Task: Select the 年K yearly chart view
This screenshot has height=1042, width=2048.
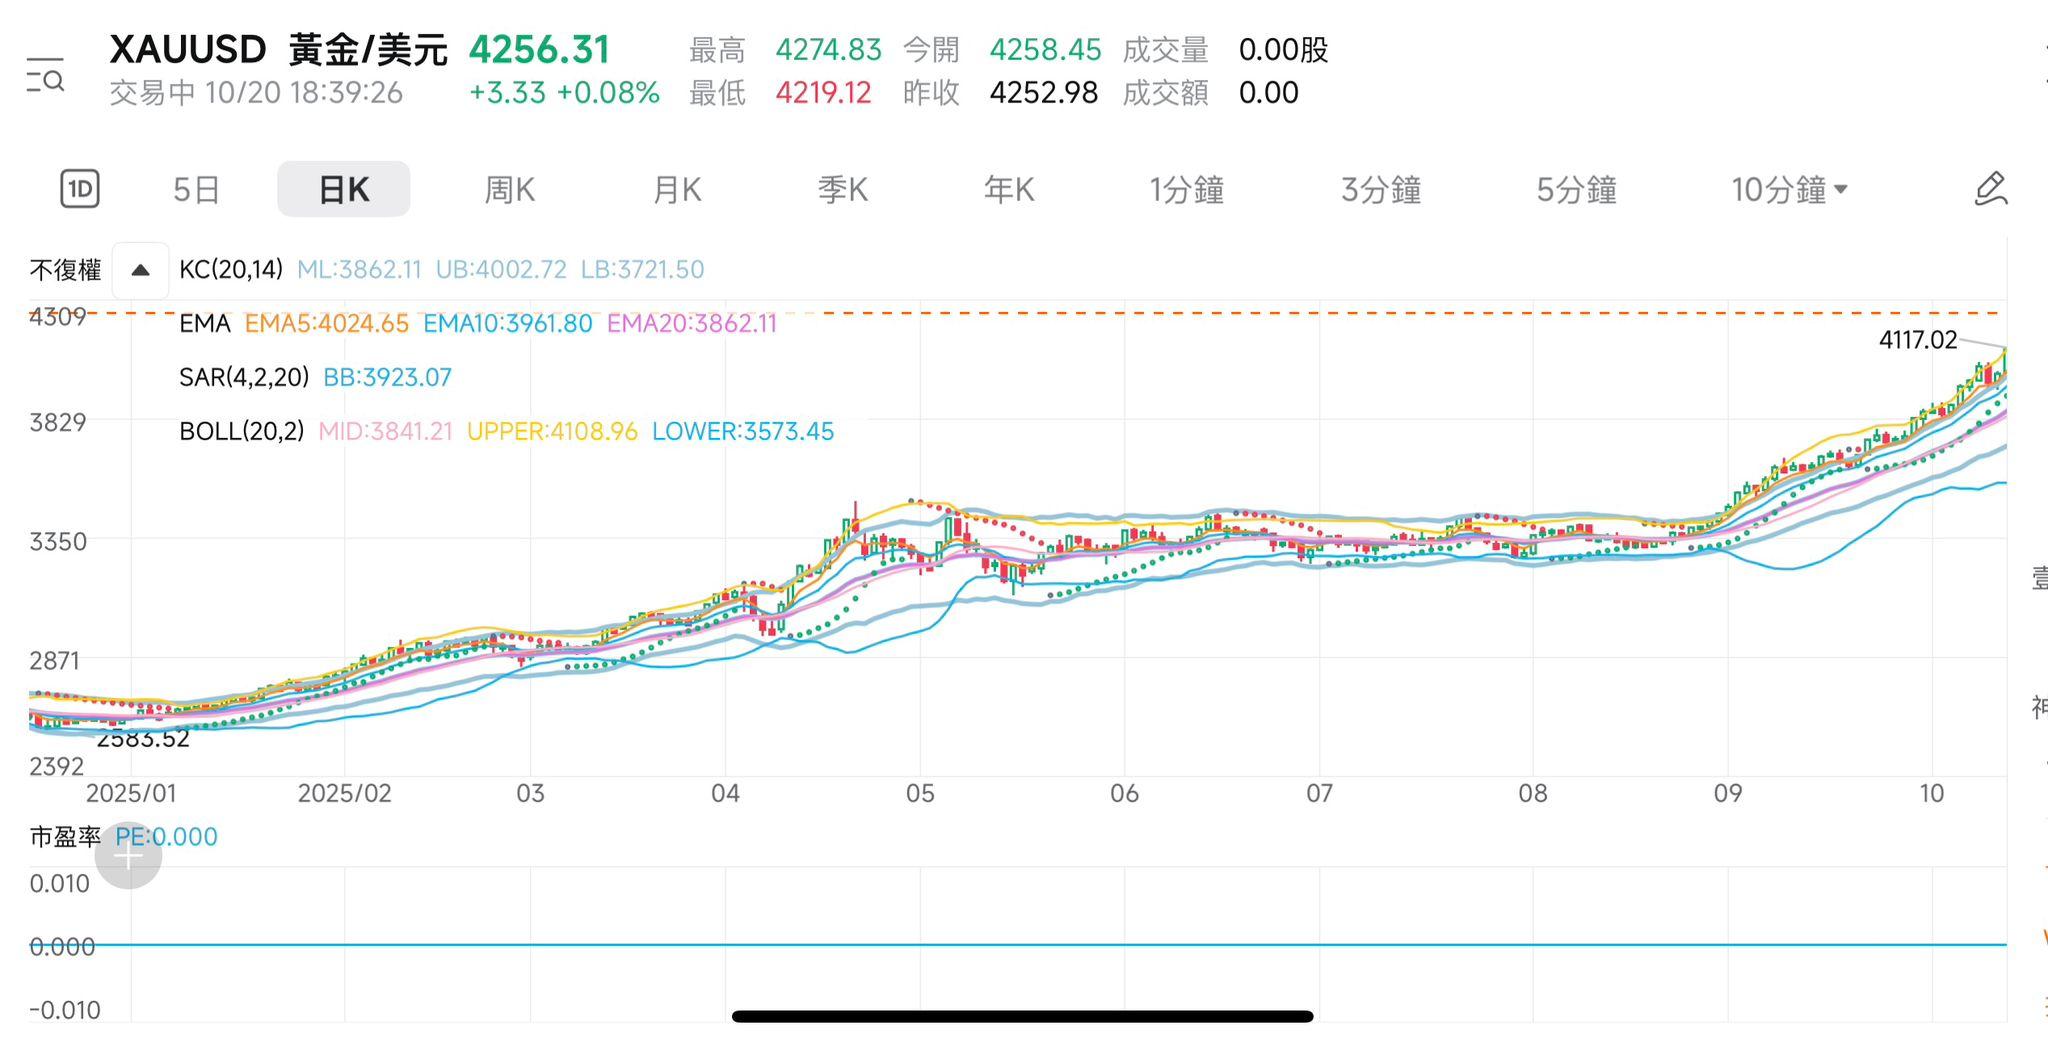Action: [x=1008, y=188]
